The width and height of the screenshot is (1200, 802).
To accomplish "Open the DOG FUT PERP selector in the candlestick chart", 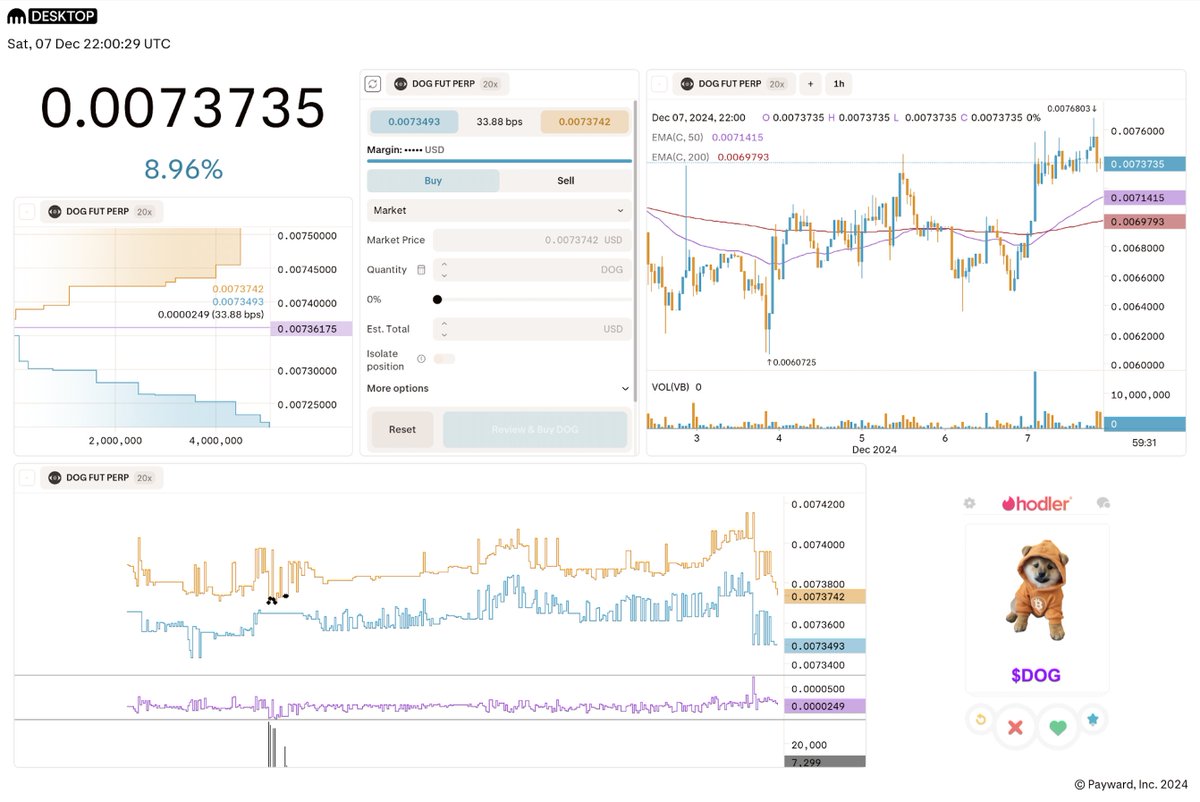I will point(733,84).
